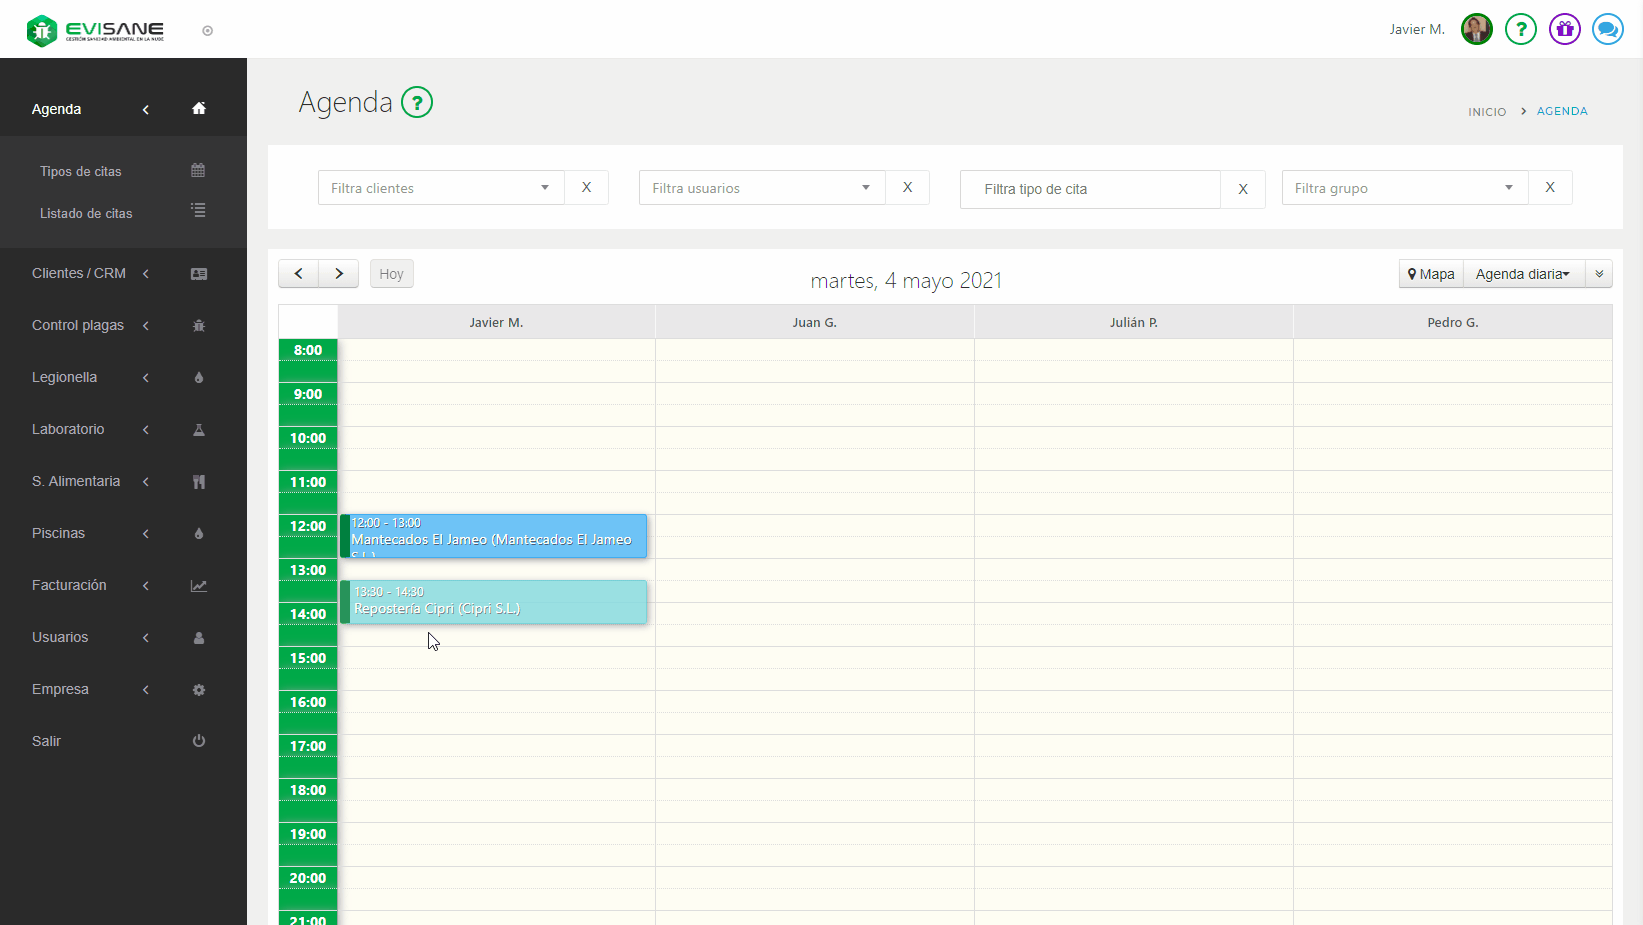Open the Mantecados El Jameo appointment
The image size is (1643, 925).
[493, 537]
